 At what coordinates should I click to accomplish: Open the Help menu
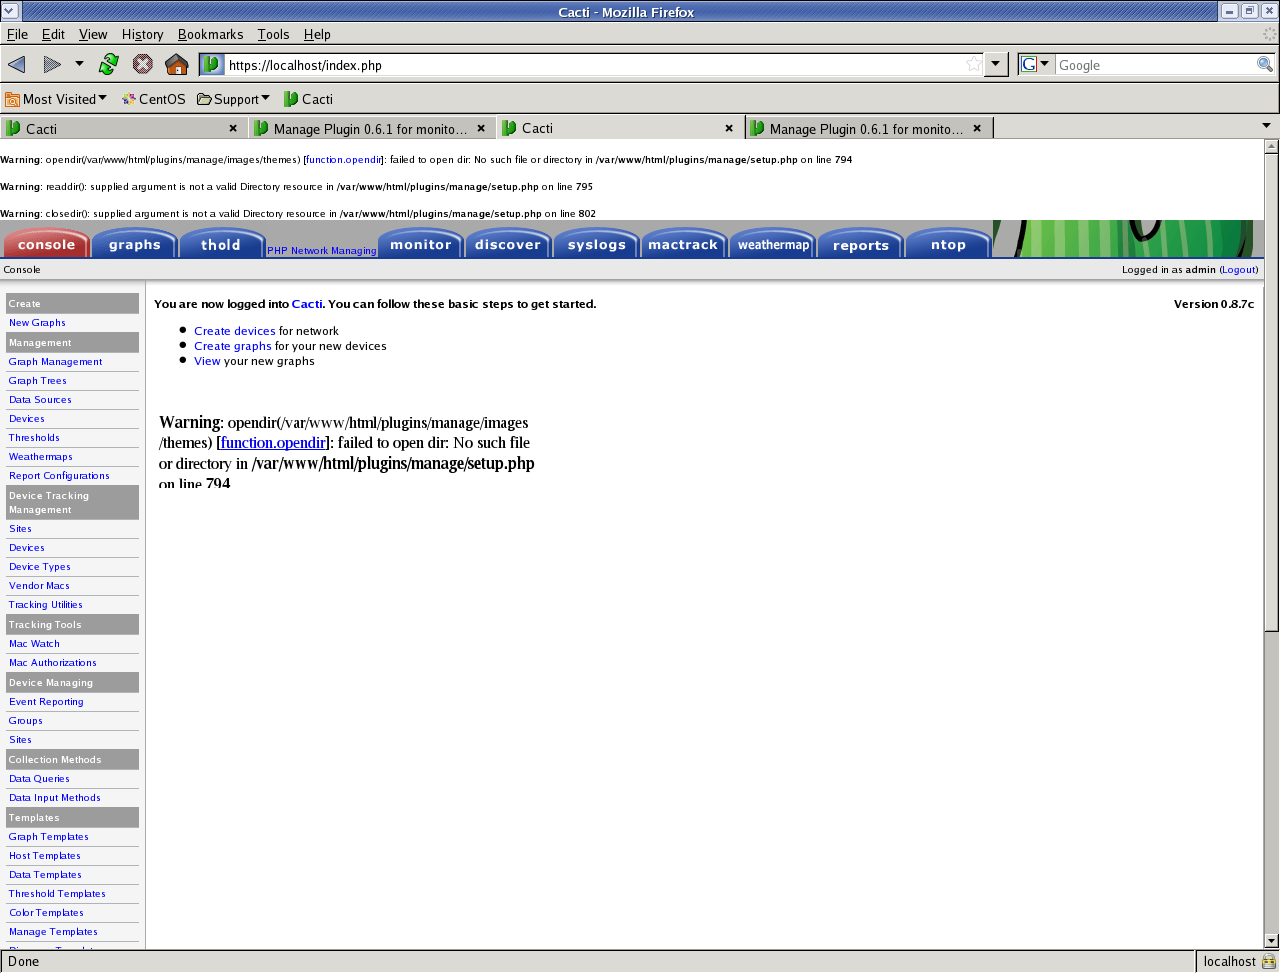[317, 34]
